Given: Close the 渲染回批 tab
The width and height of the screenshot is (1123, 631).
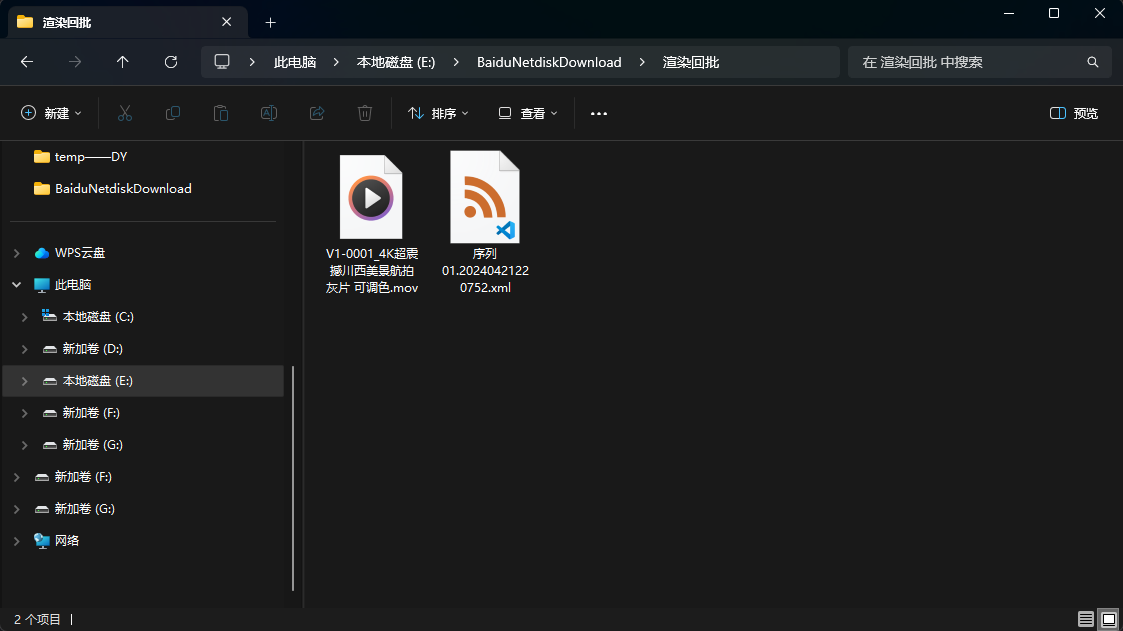Looking at the screenshot, I should (226, 22).
